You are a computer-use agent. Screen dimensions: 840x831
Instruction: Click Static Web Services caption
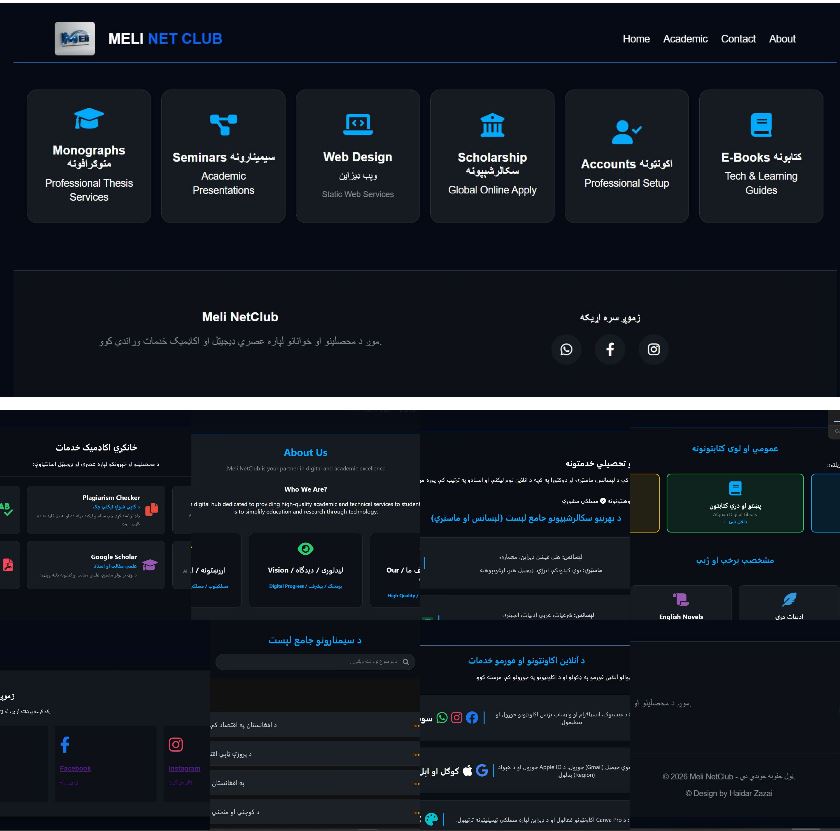(358, 194)
